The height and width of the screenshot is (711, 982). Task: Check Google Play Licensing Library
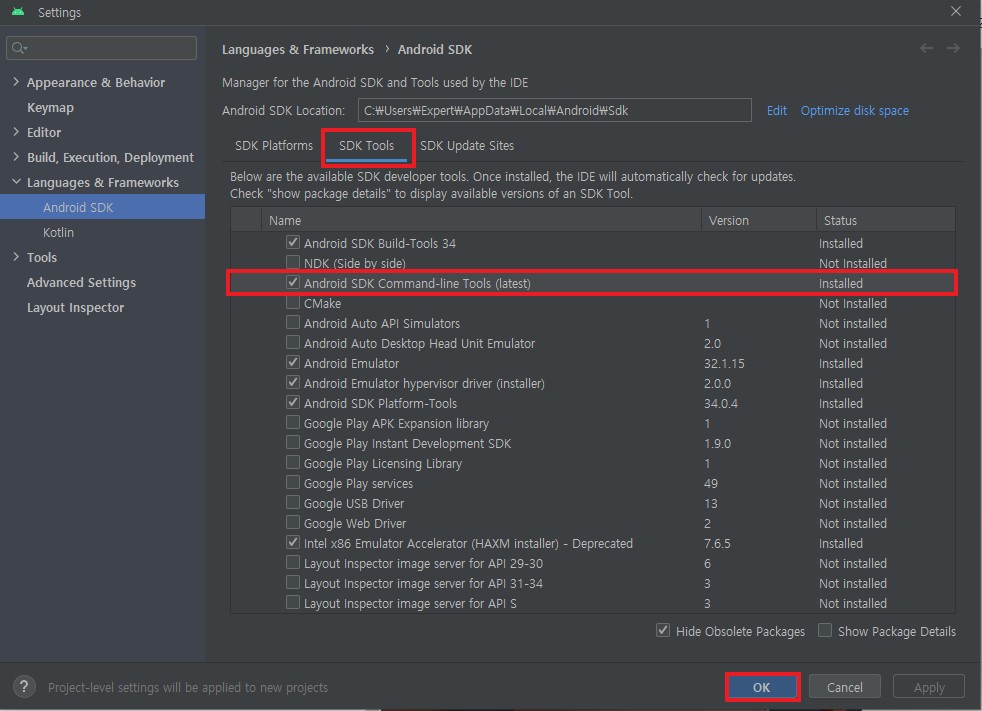[292, 462]
